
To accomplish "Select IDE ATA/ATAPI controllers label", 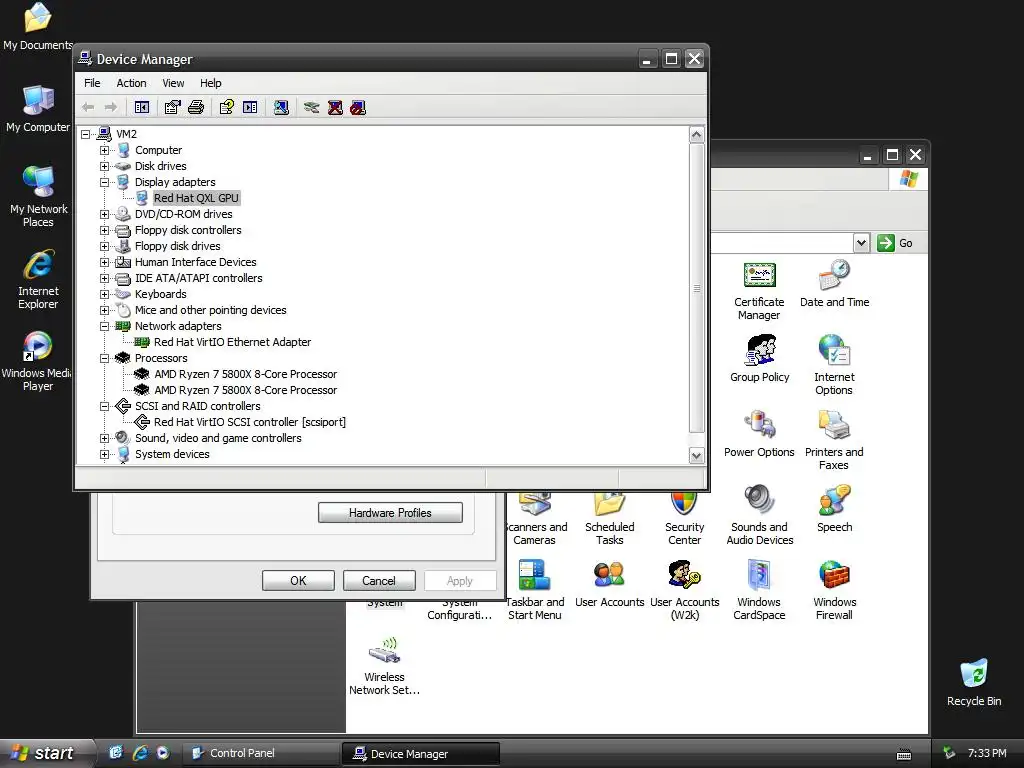I will click(x=199, y=278).
